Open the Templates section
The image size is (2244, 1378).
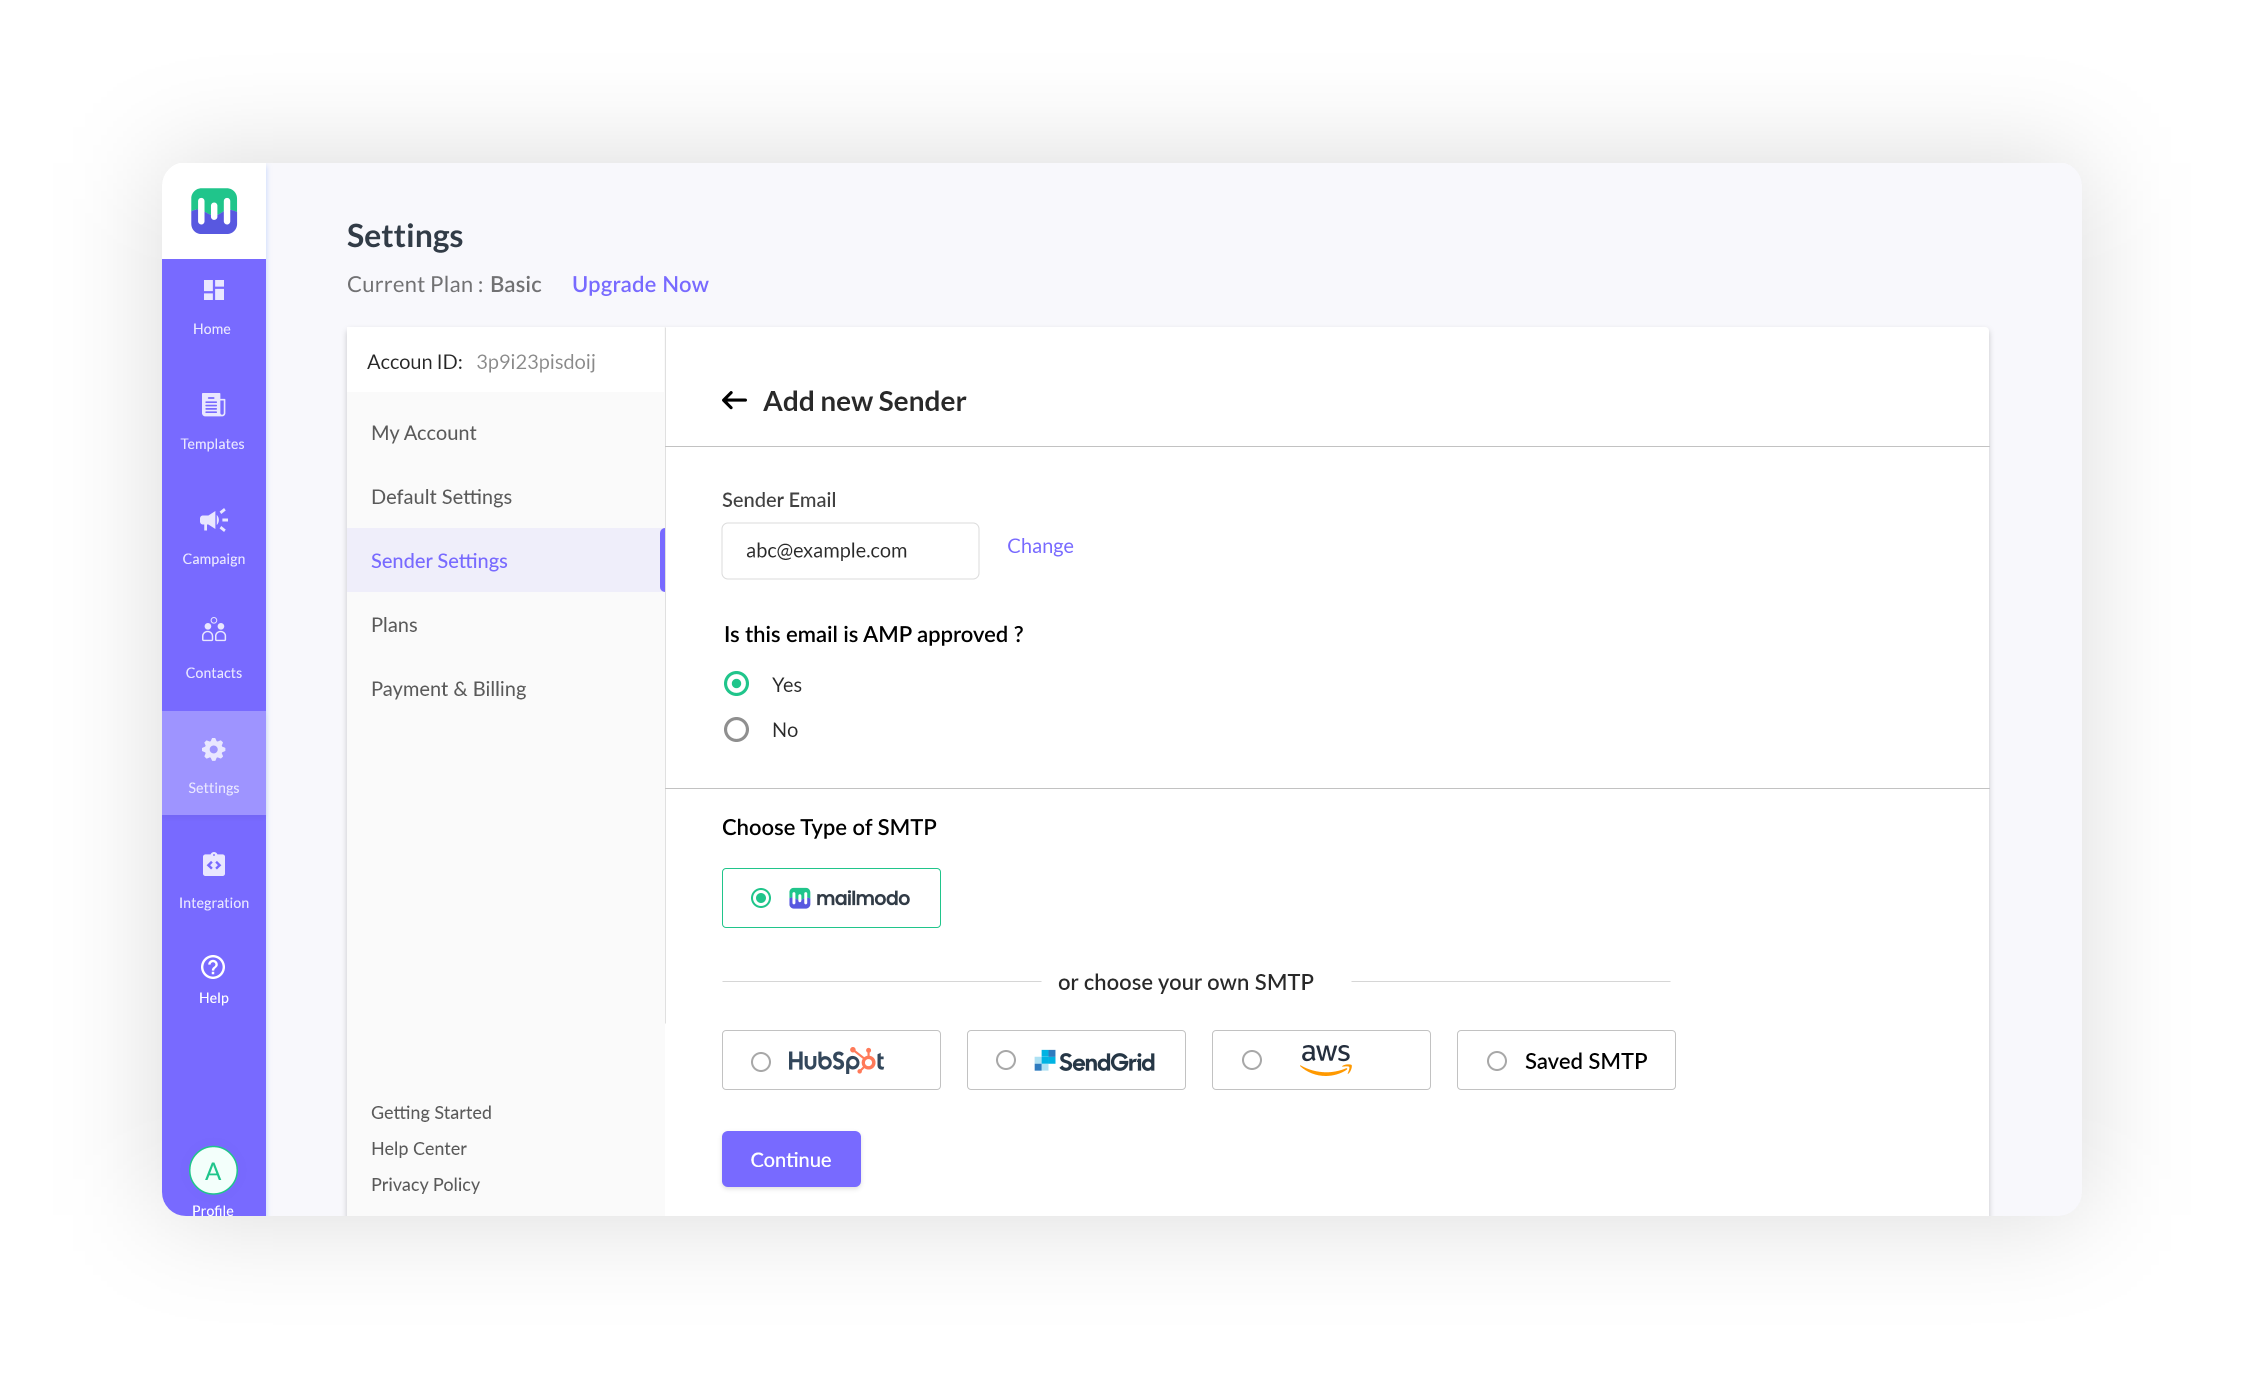[213, 418]
